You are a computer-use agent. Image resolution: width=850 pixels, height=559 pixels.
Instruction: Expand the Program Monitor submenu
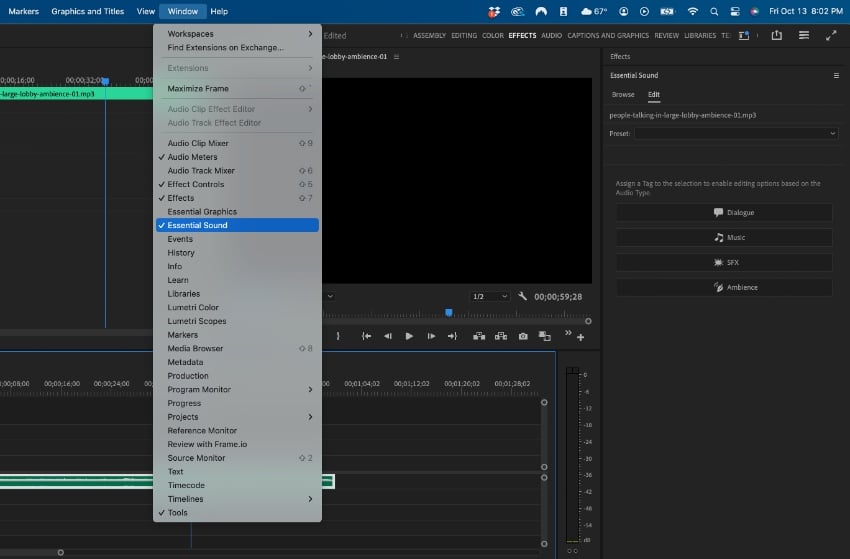tap(237, 389)
